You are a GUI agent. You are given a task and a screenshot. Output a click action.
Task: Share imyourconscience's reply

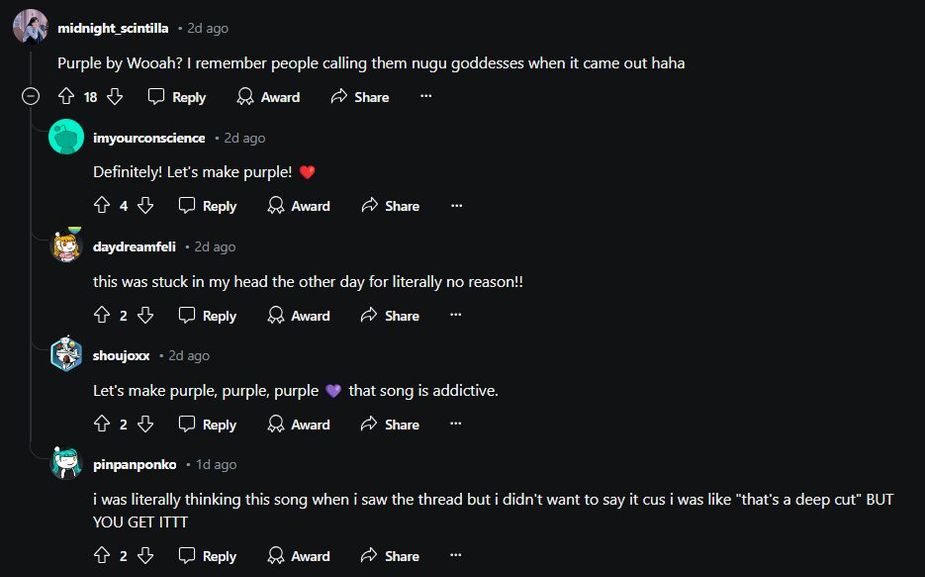[x=389, y=206]
